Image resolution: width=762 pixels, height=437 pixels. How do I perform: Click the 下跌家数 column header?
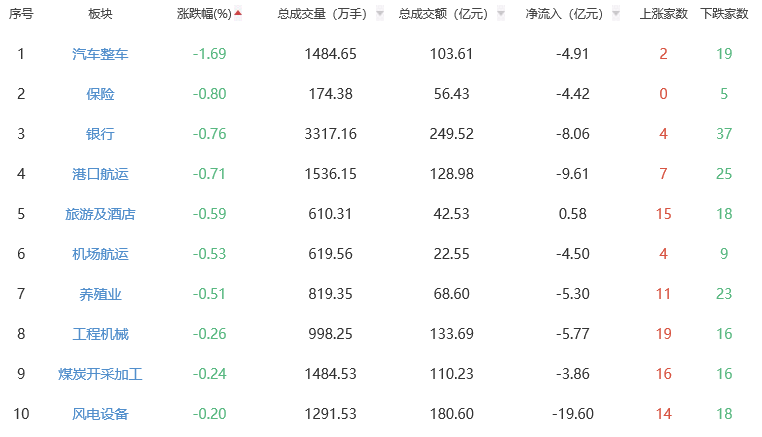coord(724,14)
